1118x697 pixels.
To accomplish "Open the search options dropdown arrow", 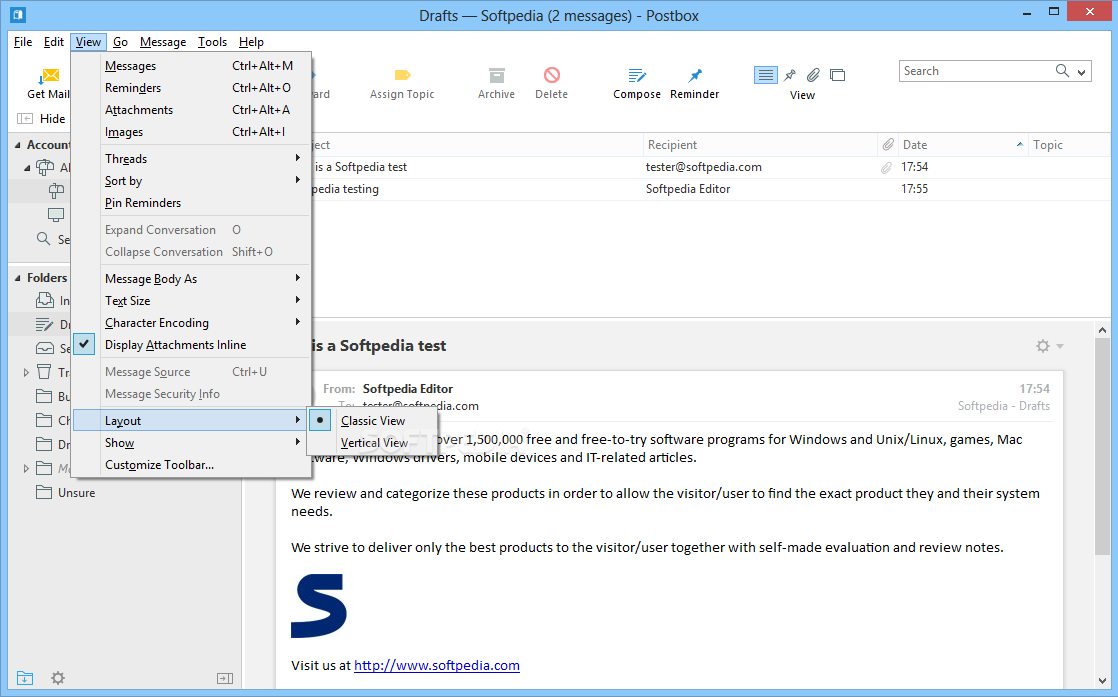I will (x=1082, y=72).
